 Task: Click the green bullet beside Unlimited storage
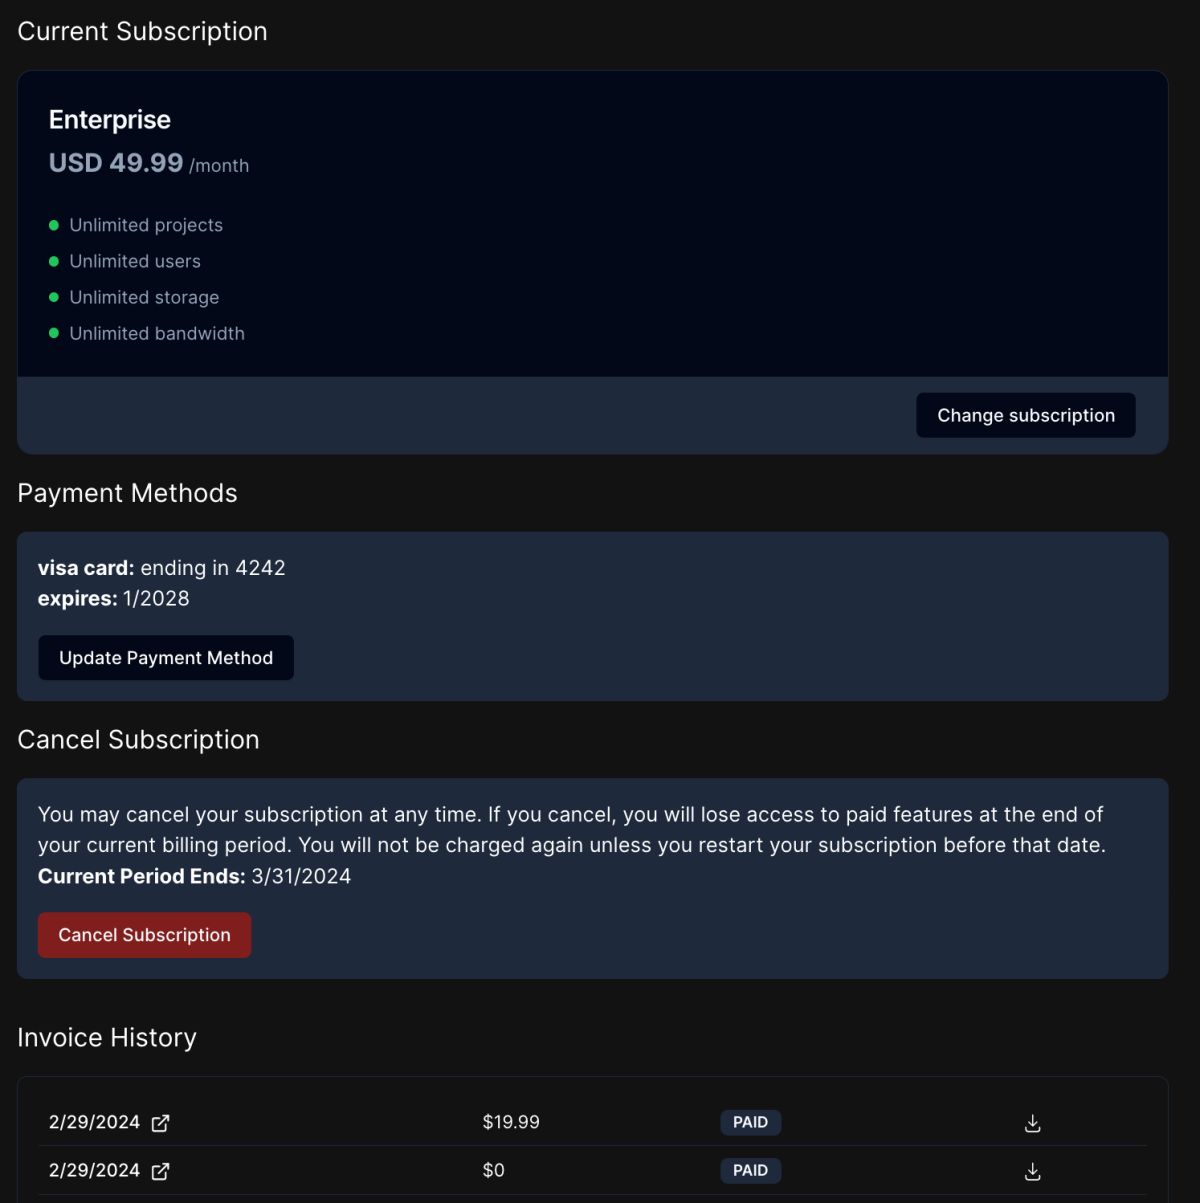[x=54, y=297]
